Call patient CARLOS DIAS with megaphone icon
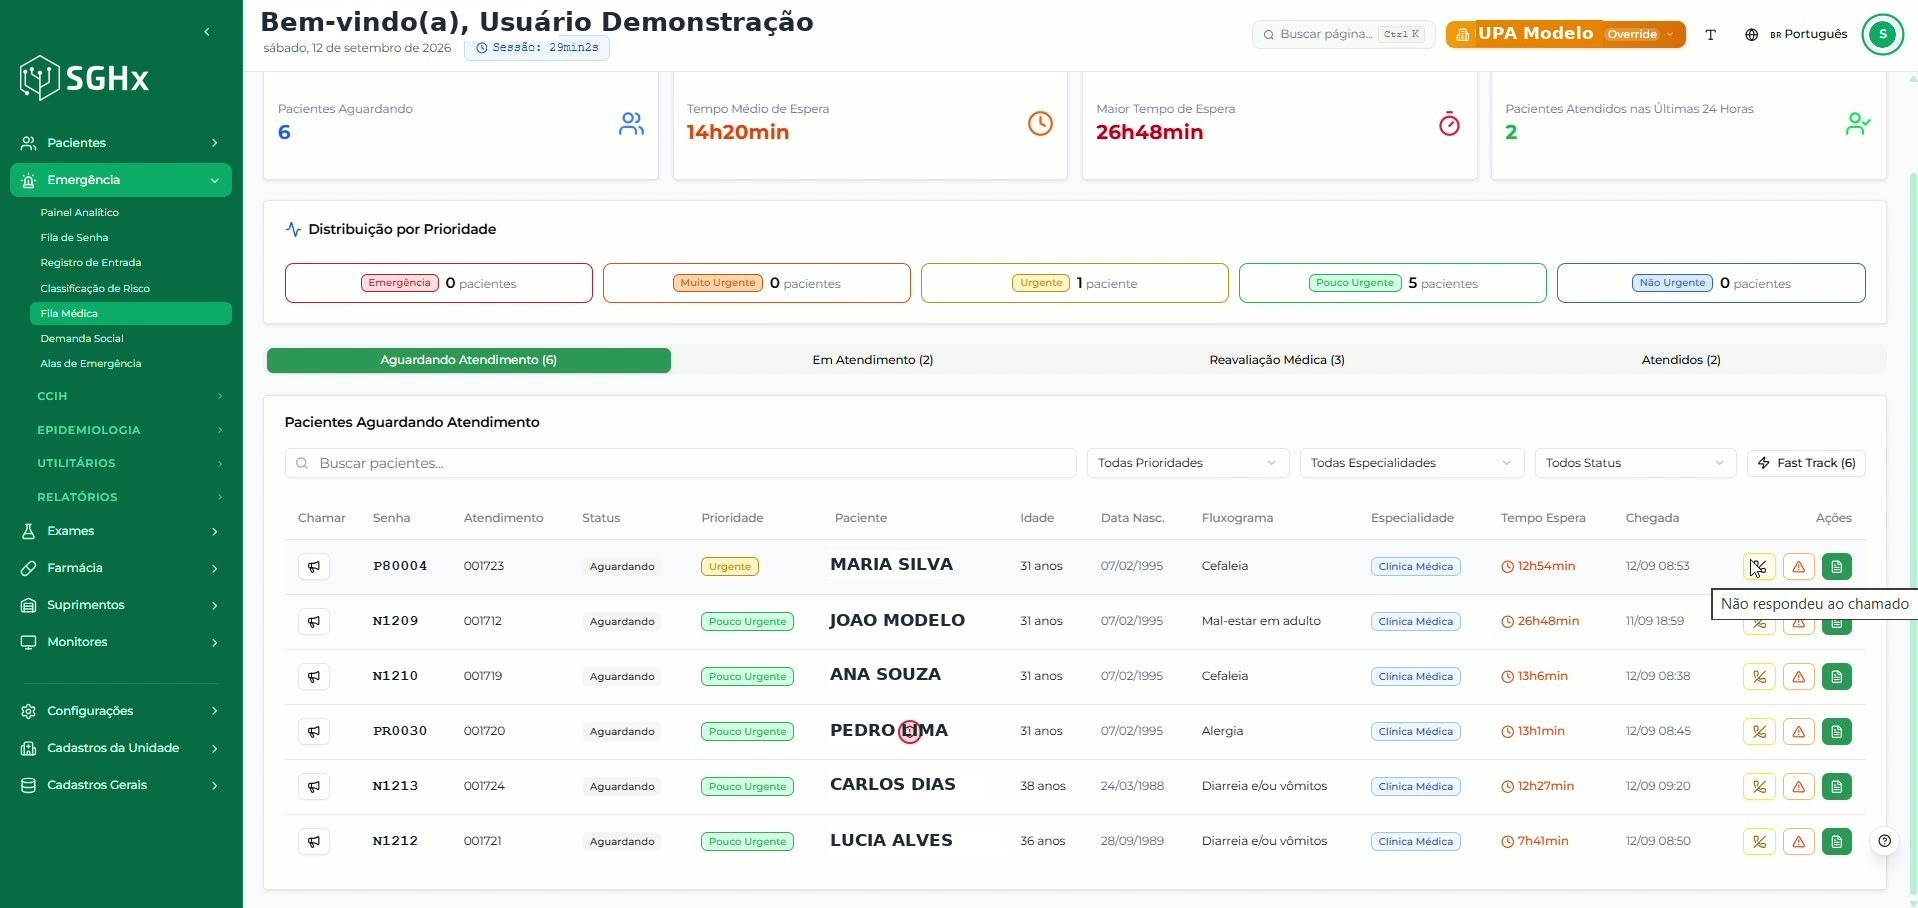This screenshot has width=1918, height=908. pos(314,787)
